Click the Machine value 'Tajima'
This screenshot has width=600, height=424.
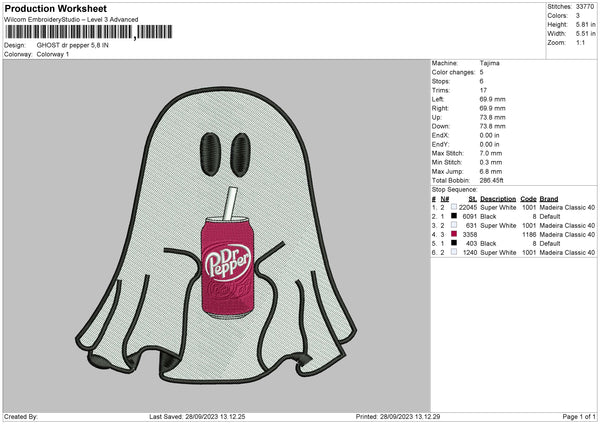coord(489,63)
